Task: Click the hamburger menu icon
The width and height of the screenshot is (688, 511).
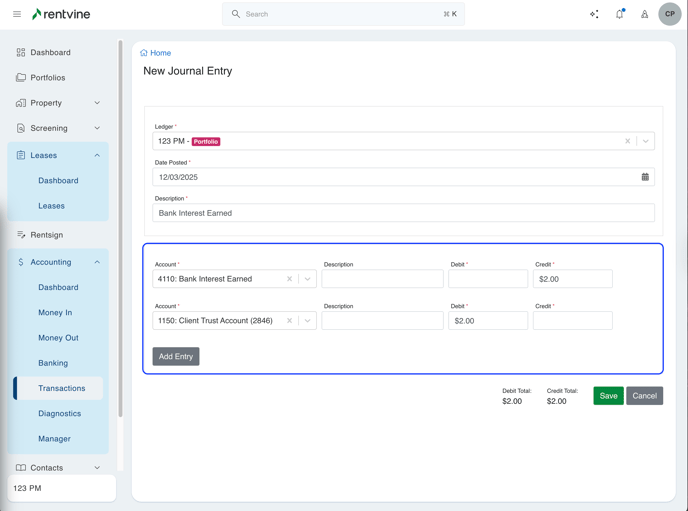Action: pos(17,14)
